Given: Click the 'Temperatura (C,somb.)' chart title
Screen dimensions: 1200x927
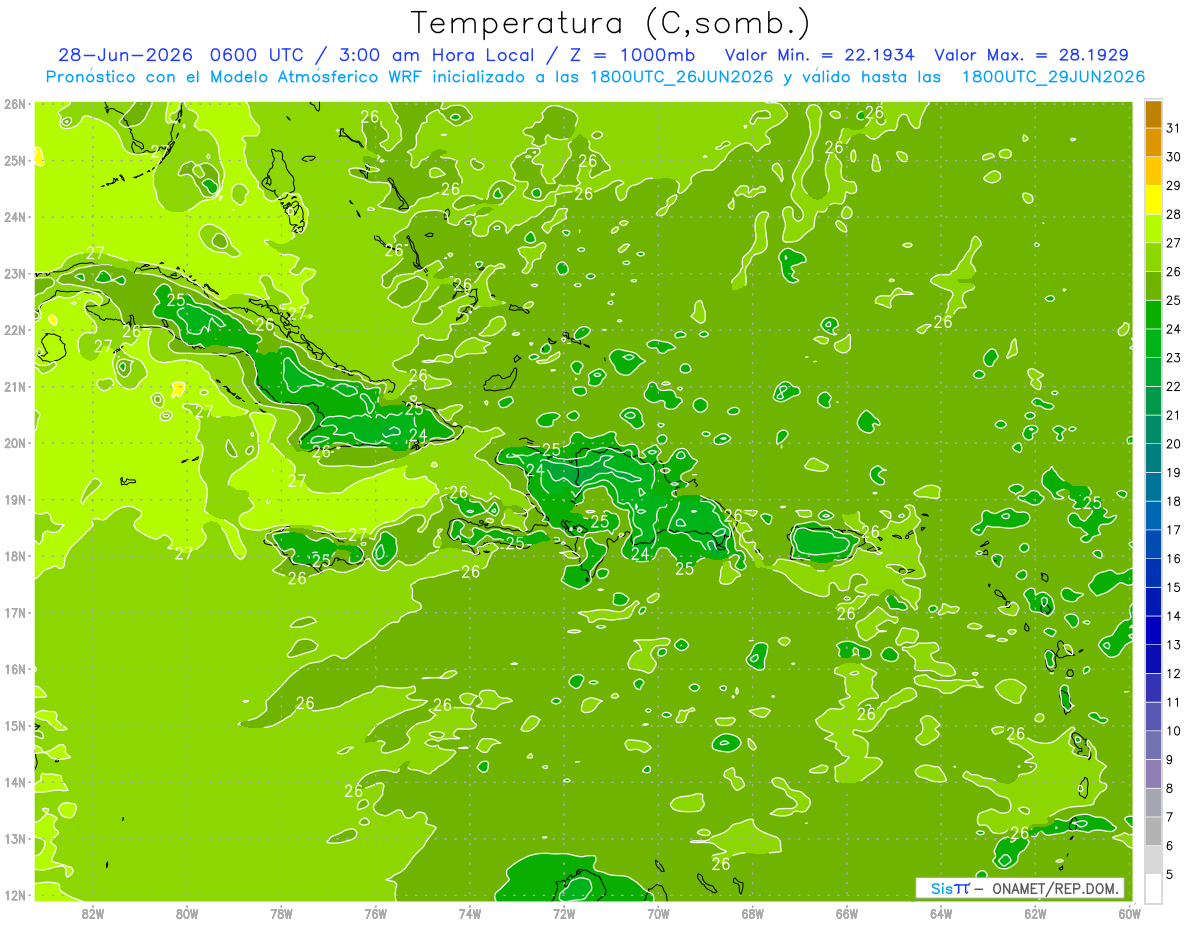Looking at the screenshot, I should pos(610,23).
